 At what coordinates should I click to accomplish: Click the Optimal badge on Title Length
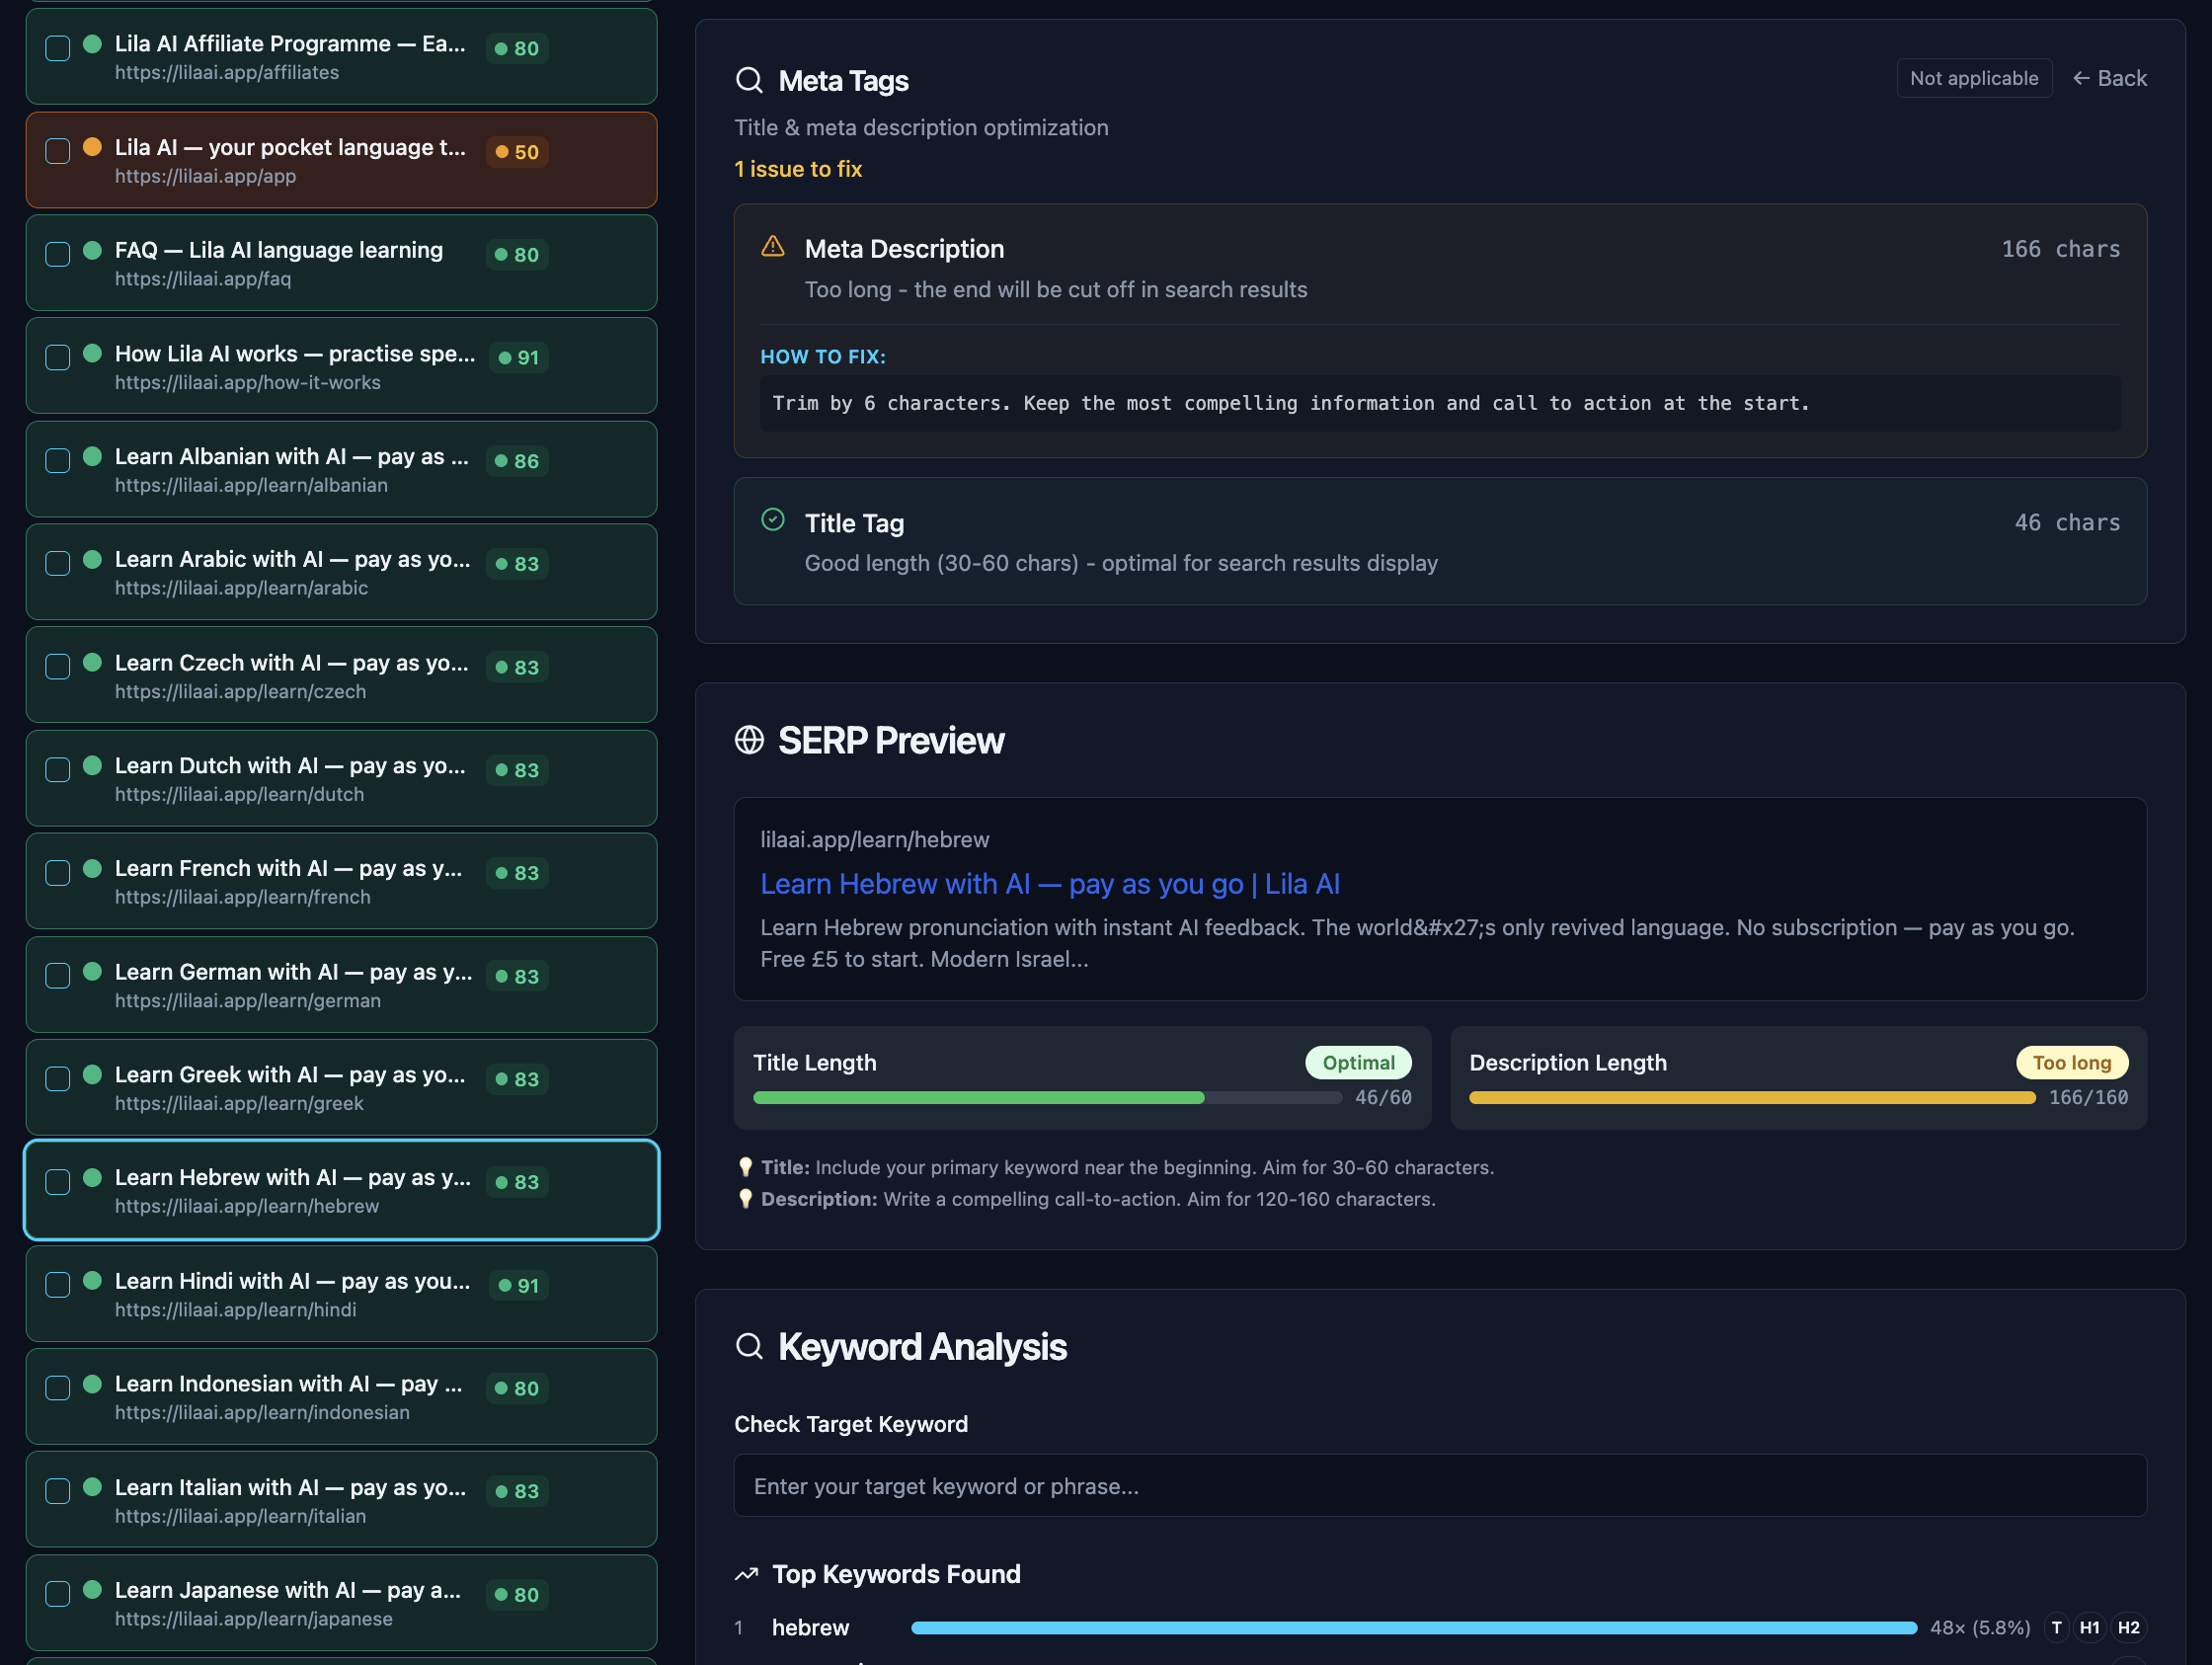(1358, 1063)
